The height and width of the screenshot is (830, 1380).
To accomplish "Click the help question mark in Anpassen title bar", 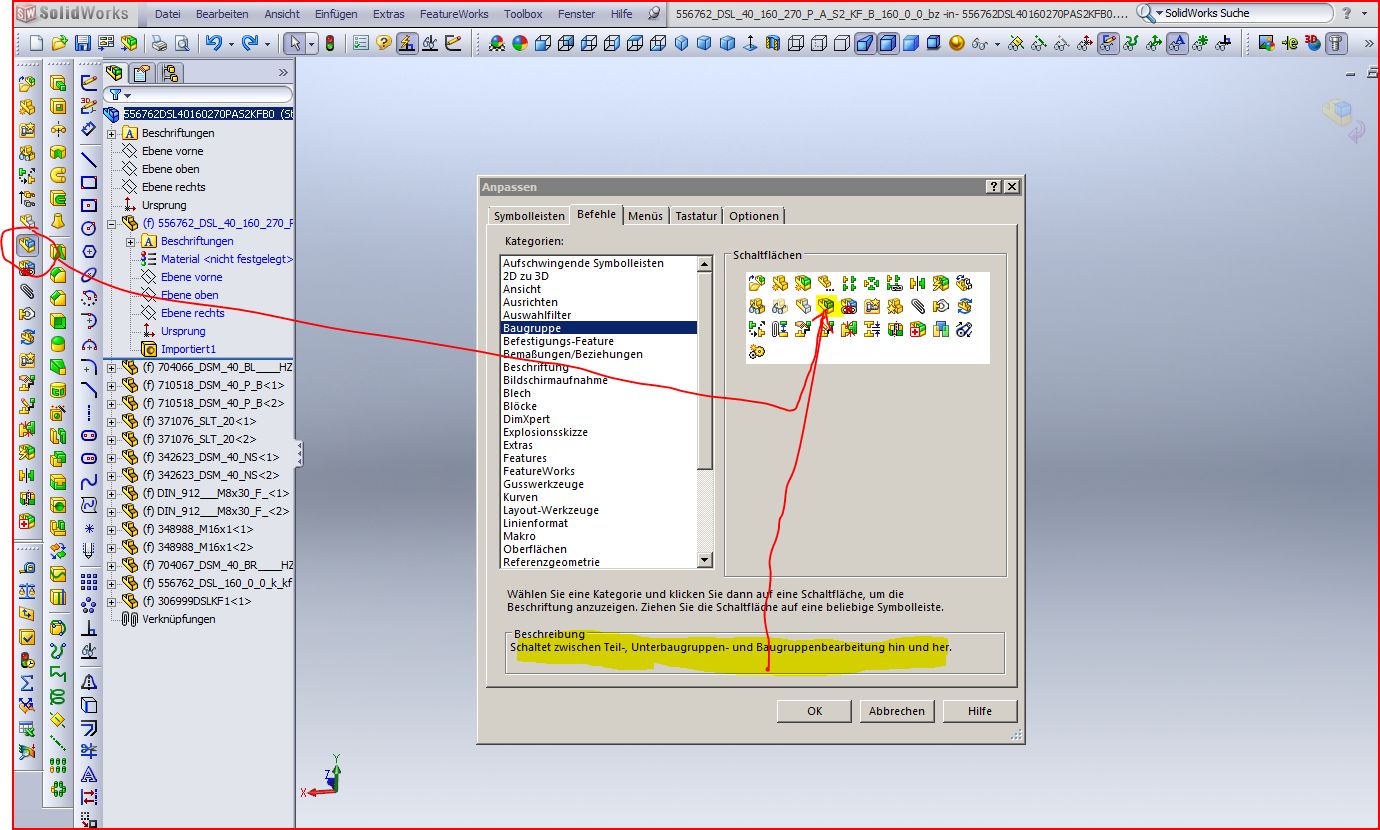I will click(x=993, y=187).
